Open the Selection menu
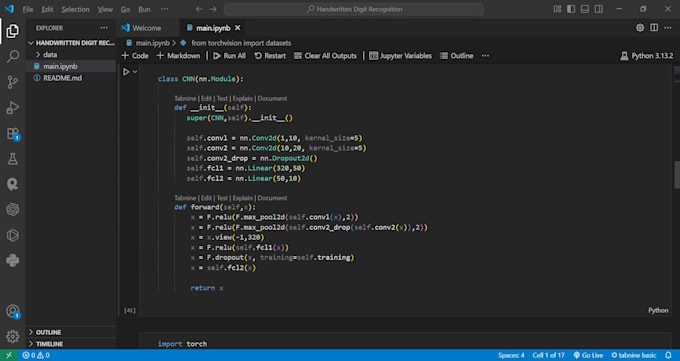The width and height of the screenshot is (680, 361). pos(75,9)
